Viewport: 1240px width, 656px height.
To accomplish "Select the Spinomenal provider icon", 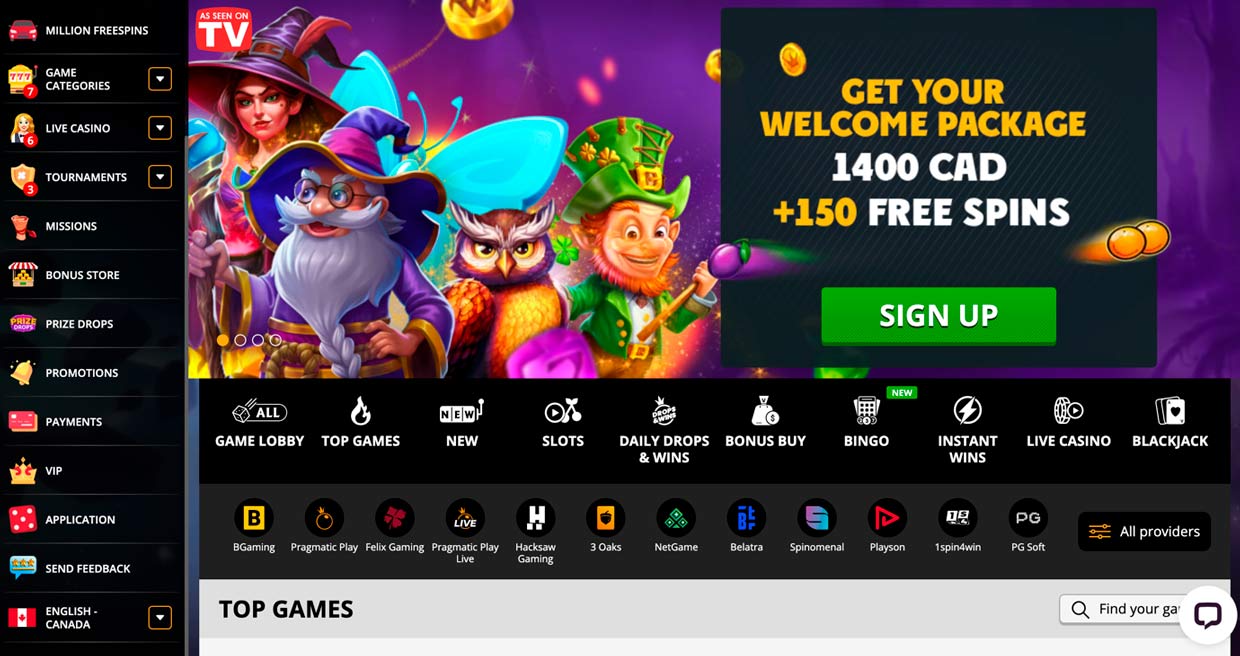I will tap(817, 518).
